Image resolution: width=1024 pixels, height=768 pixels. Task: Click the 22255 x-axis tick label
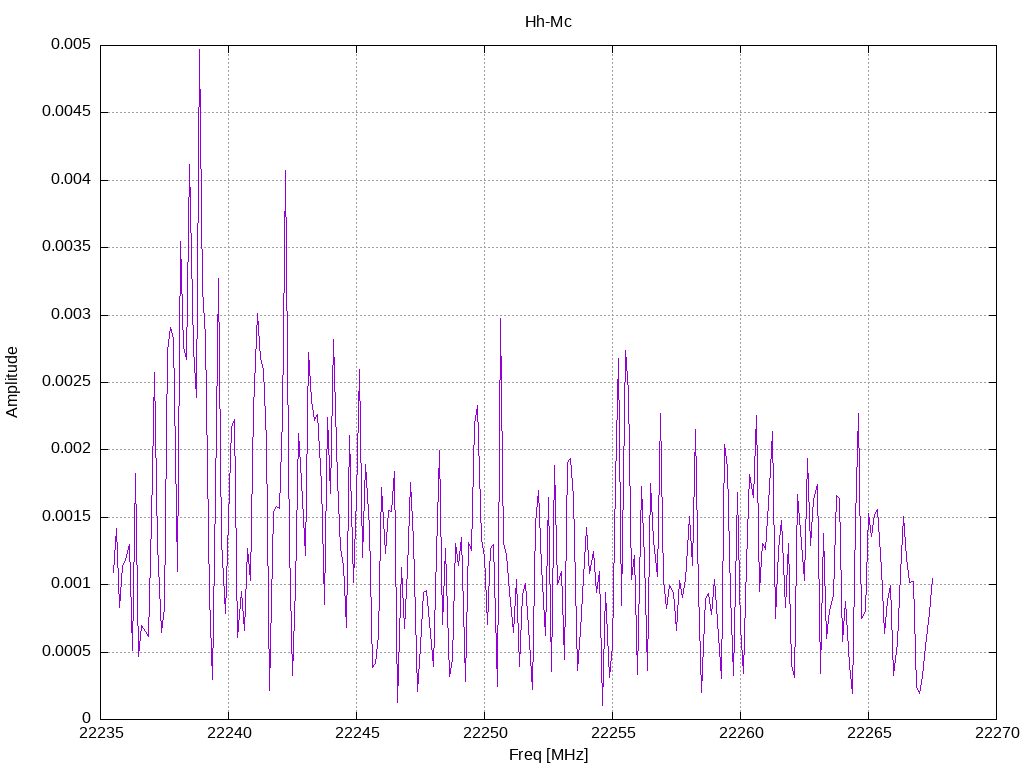point(612,733)
